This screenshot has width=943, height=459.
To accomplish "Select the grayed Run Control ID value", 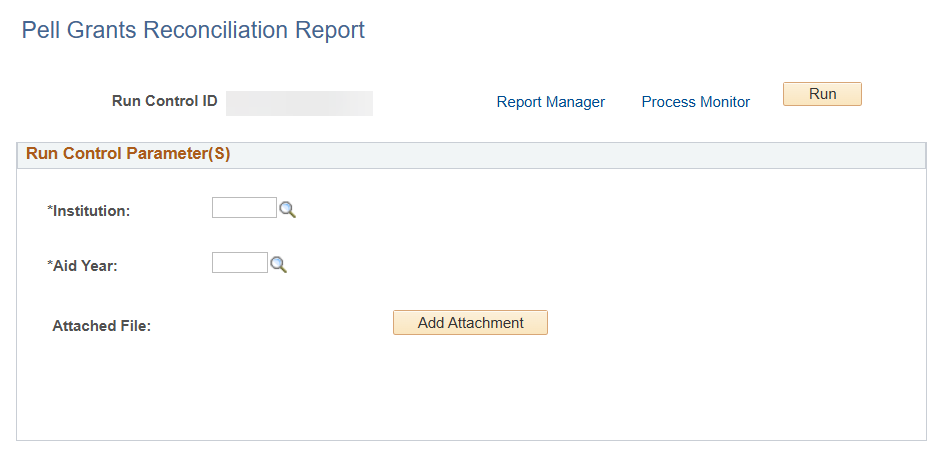I will coord(299,103).
